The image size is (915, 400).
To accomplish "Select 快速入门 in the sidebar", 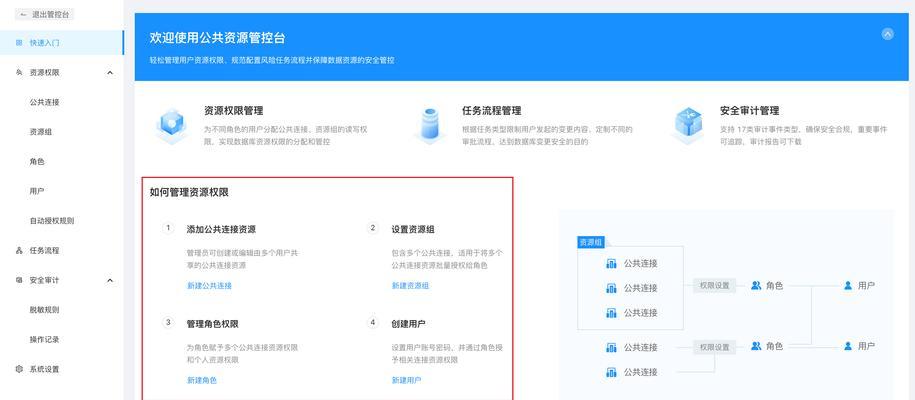I will (x=61, y=43).
